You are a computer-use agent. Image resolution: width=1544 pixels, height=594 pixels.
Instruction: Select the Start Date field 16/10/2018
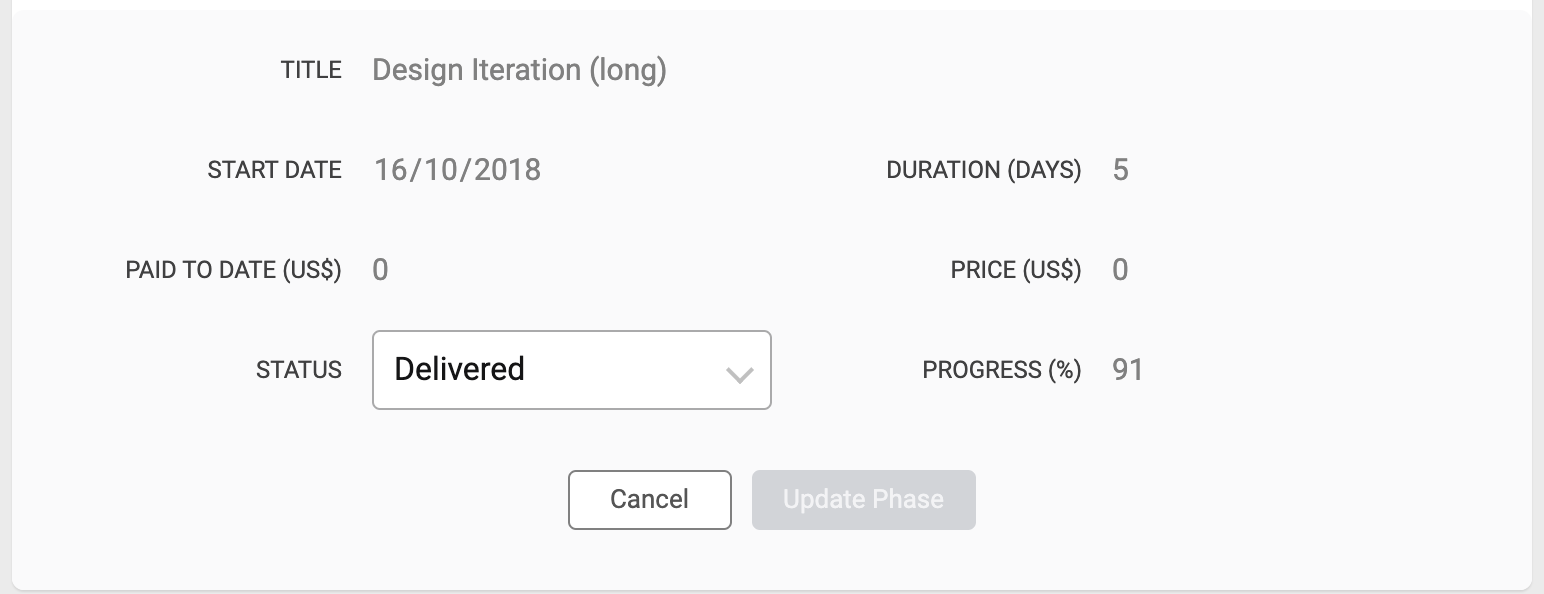[457, 170]
